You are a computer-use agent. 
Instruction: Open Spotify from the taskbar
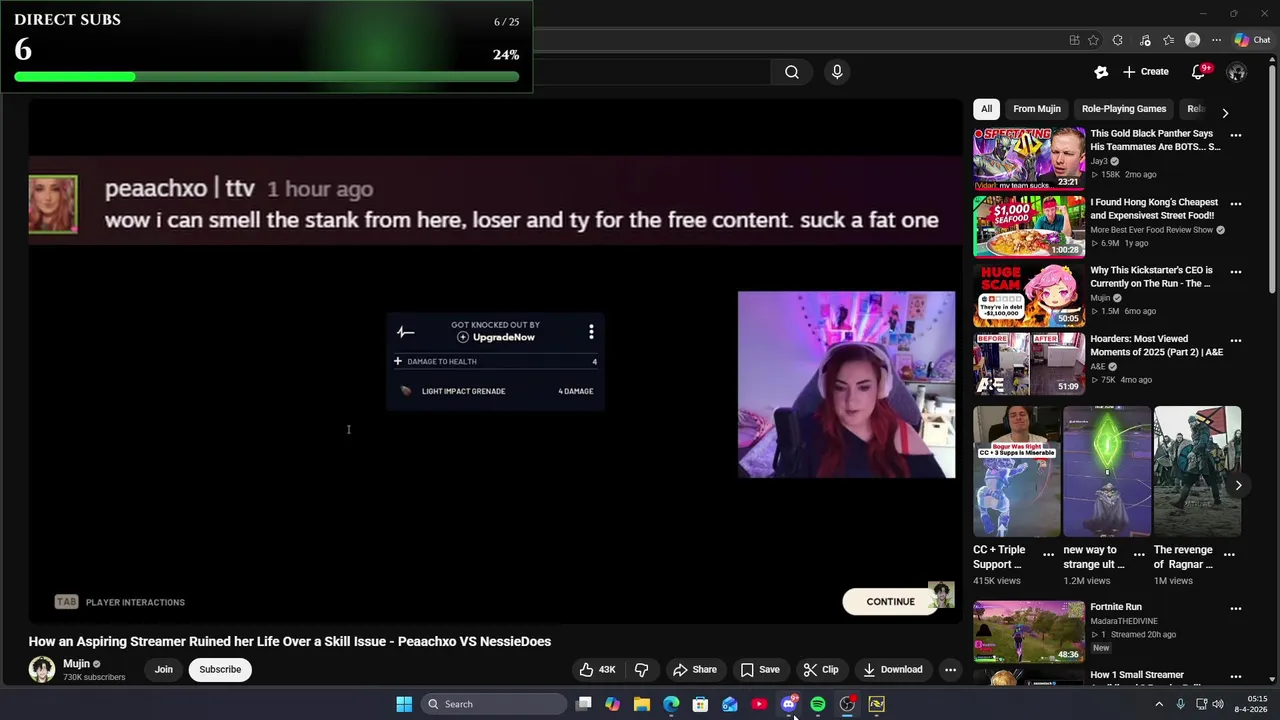click(818, 704)
